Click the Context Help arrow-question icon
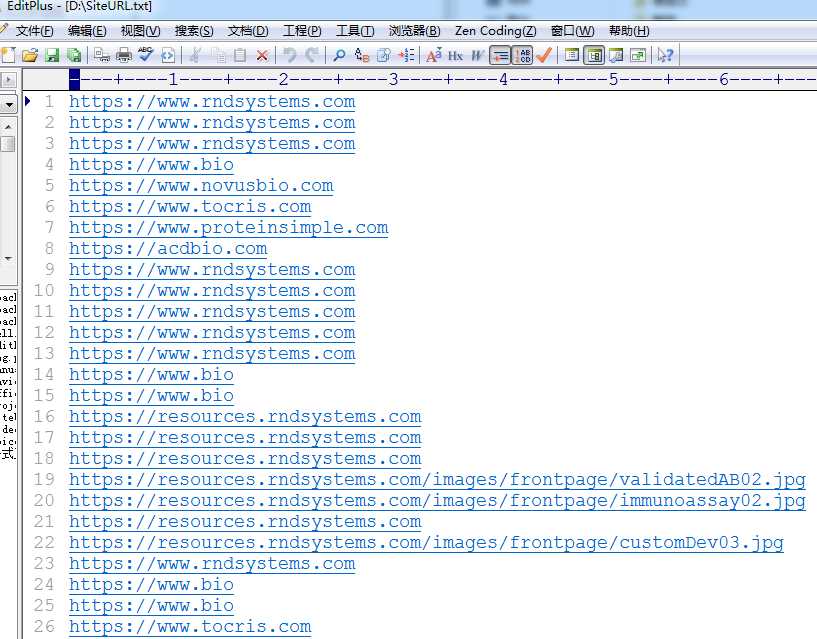The image size is (817, 639). point(665,55)
